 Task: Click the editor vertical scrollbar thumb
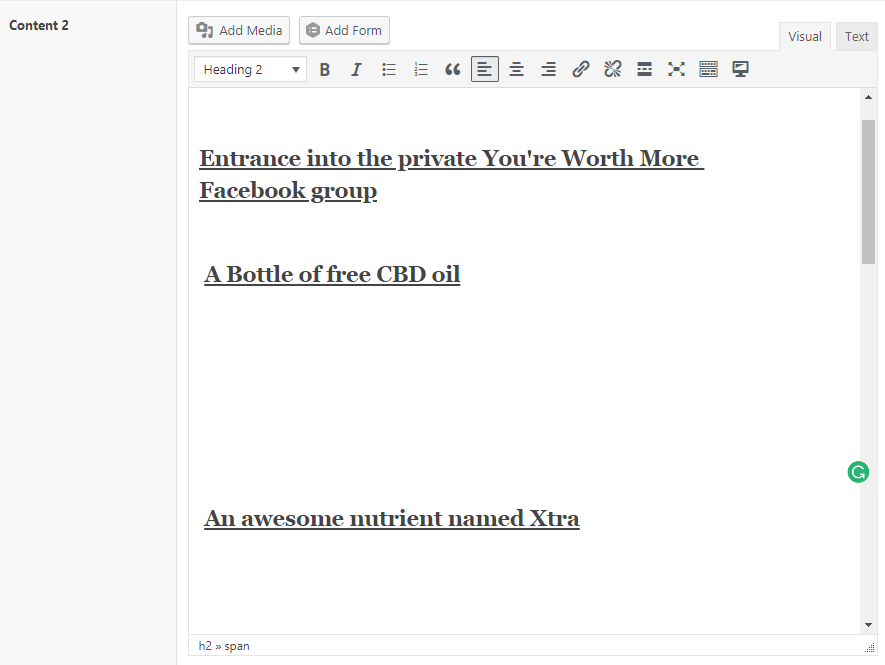[869, 192]
